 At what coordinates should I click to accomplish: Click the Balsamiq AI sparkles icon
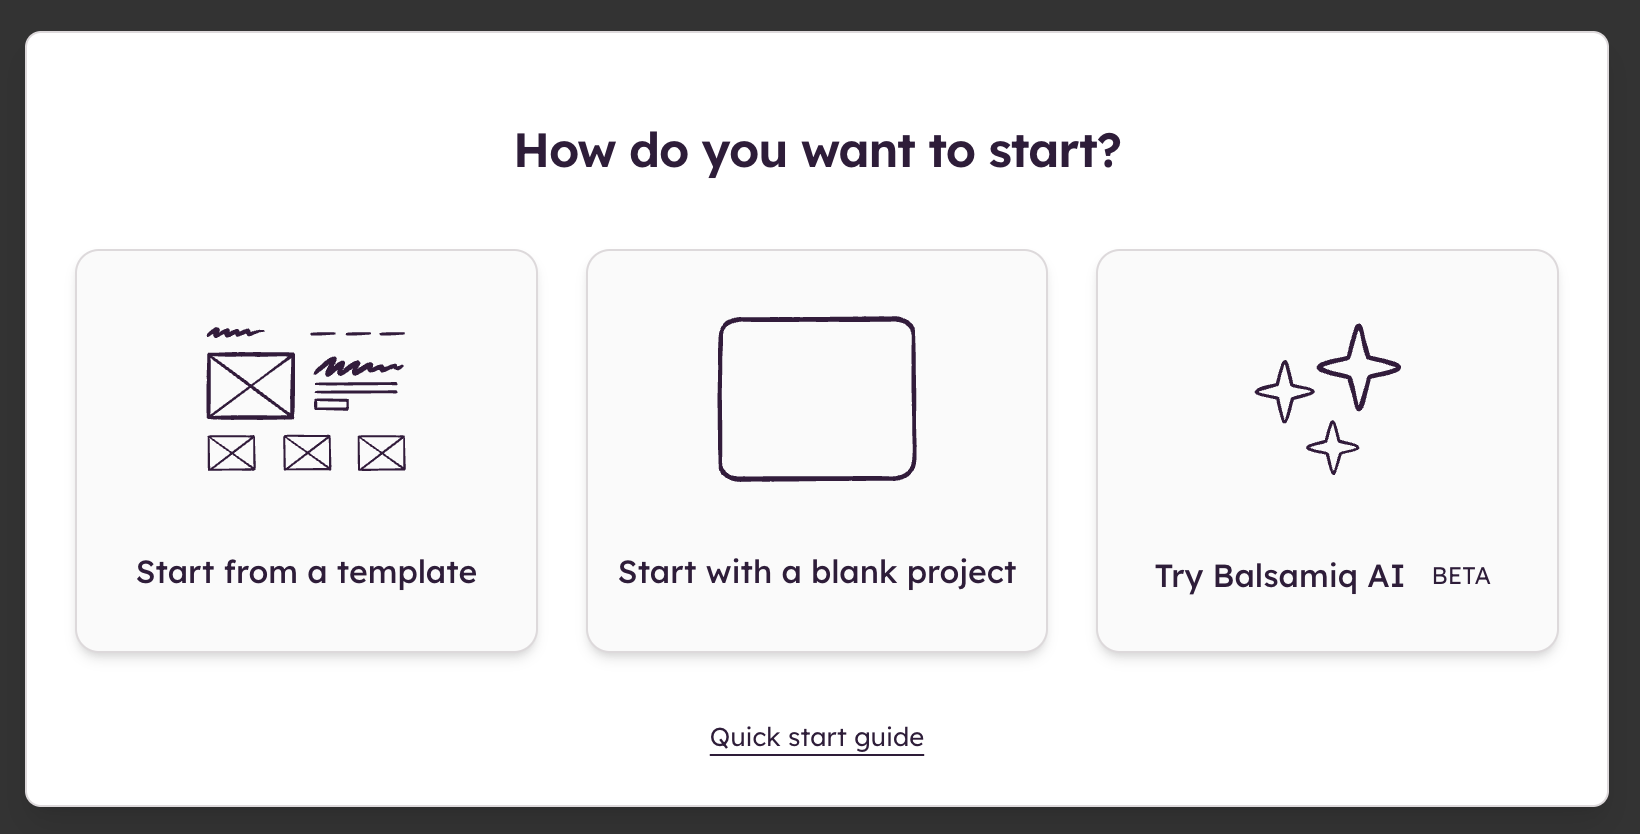[x=1328, y=398]
